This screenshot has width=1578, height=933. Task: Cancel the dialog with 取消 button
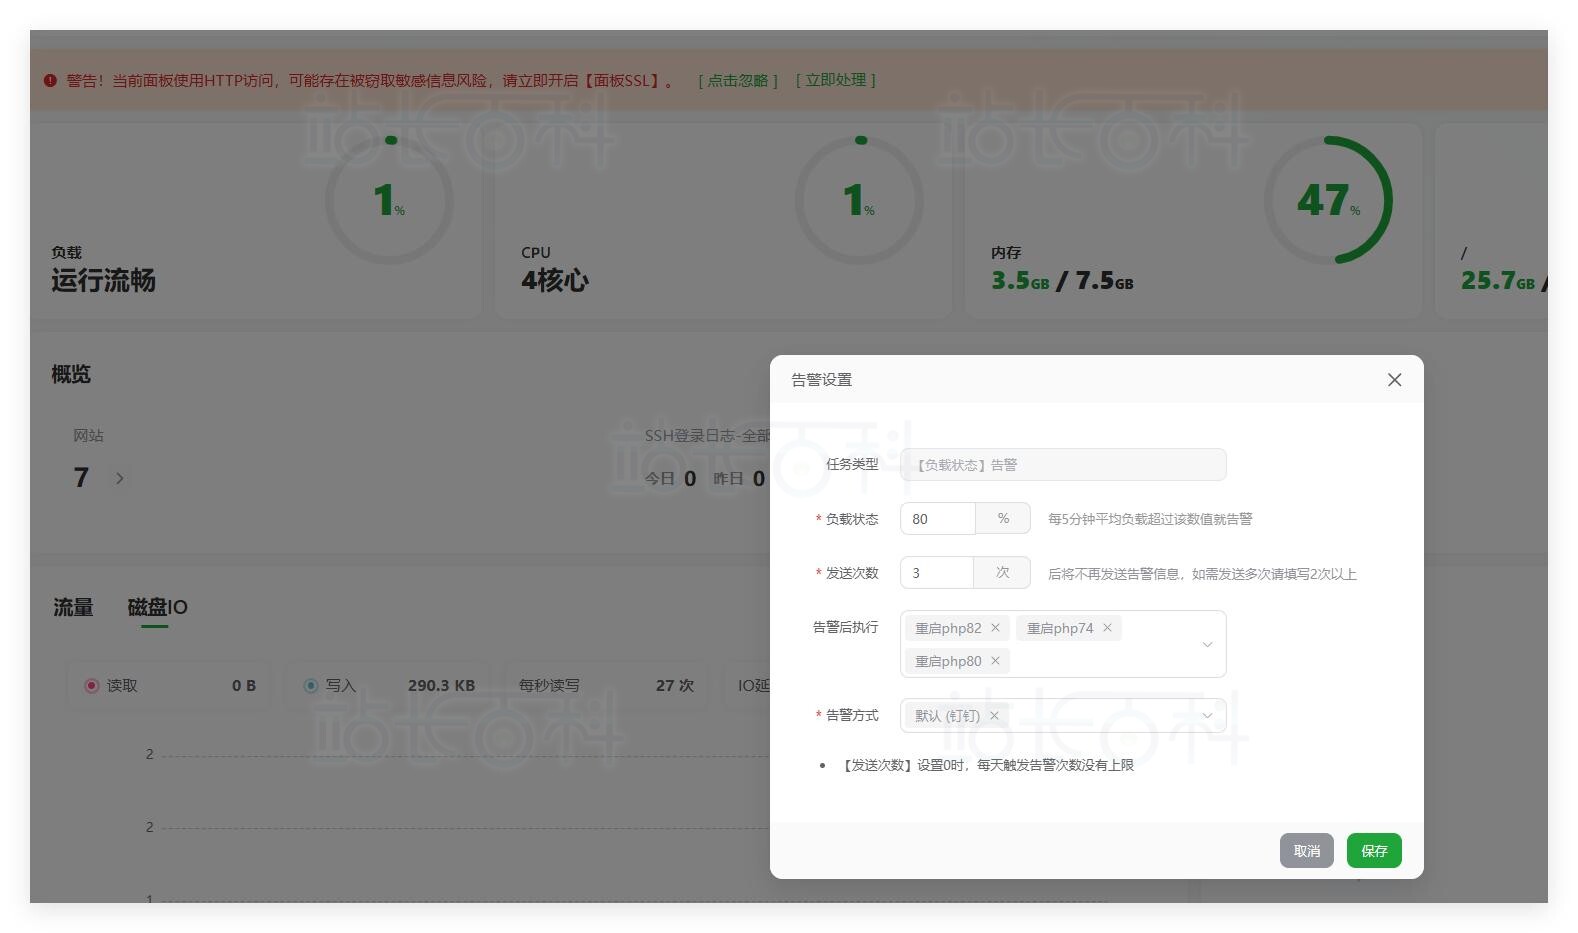pos(1307,851)
